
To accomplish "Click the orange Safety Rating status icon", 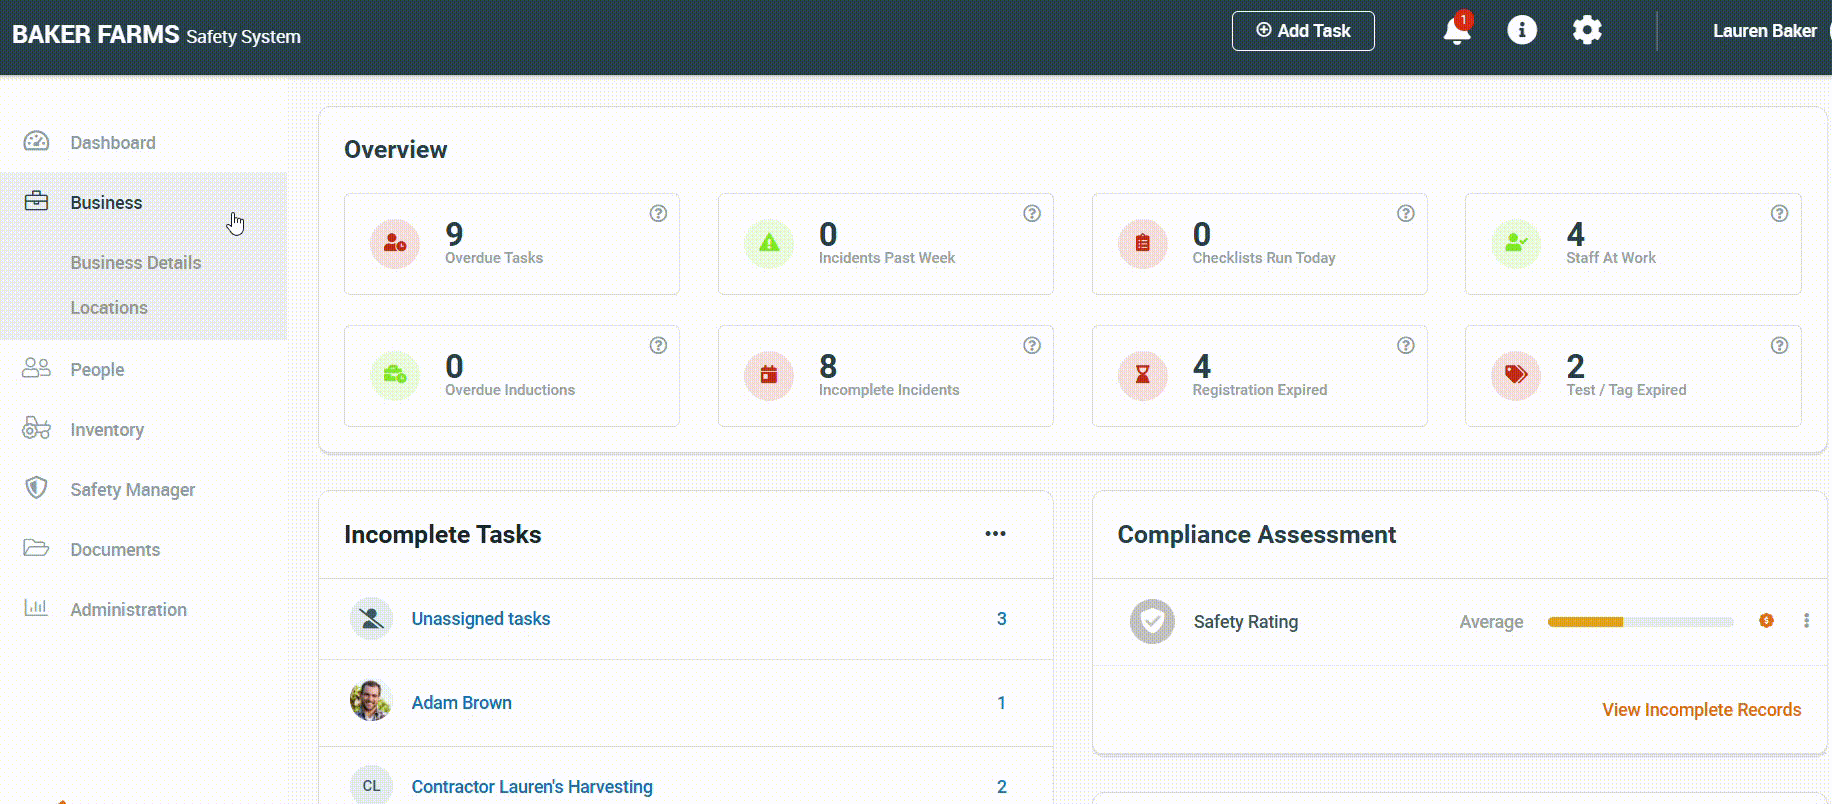I will [1766, 621].
